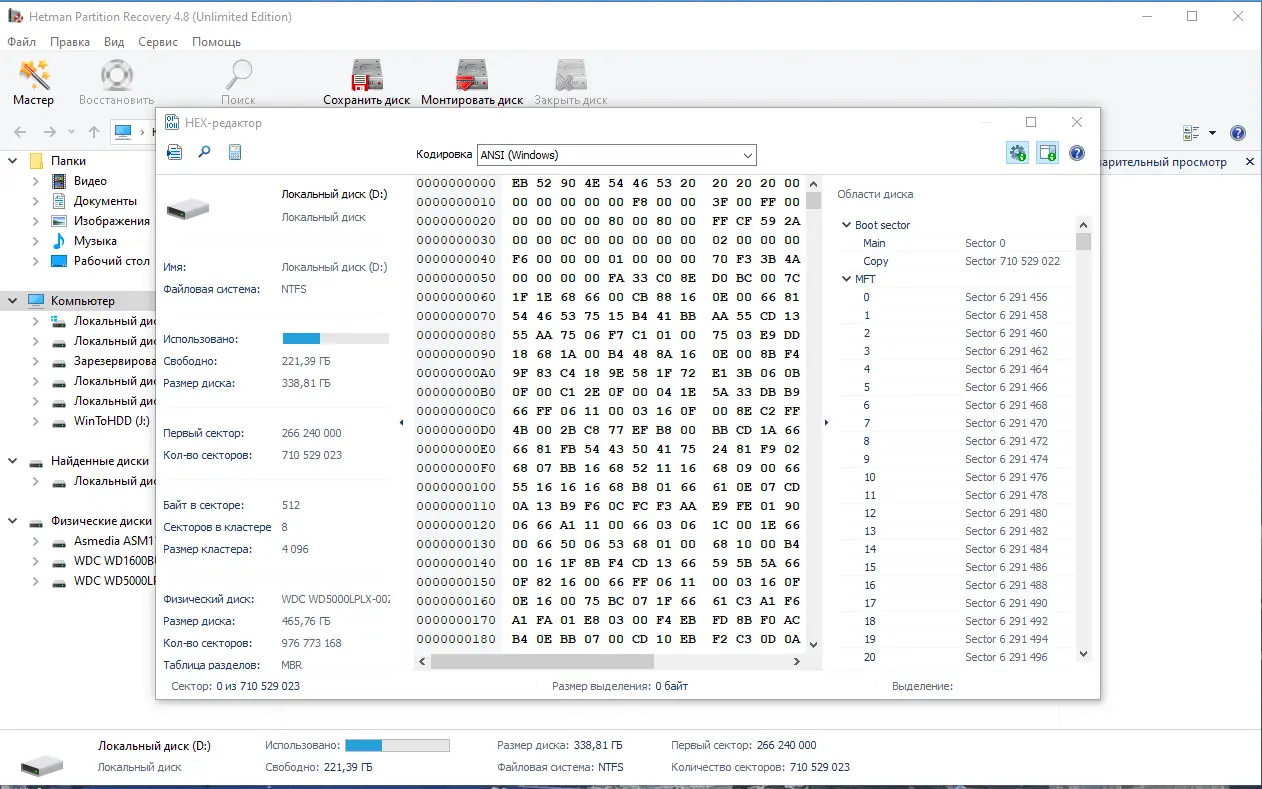This screenshot has width=1262, height=789.
Task: Expand the Музыка folder node
Action: pyautogui.click(x=36, y=241)
